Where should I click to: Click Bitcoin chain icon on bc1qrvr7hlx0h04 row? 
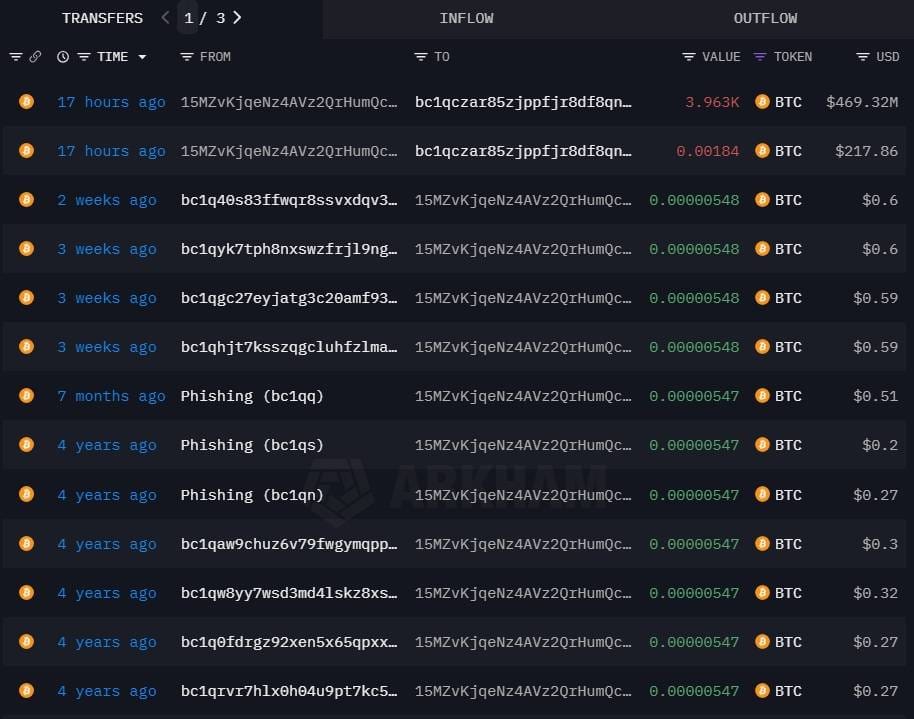point(26,691)
